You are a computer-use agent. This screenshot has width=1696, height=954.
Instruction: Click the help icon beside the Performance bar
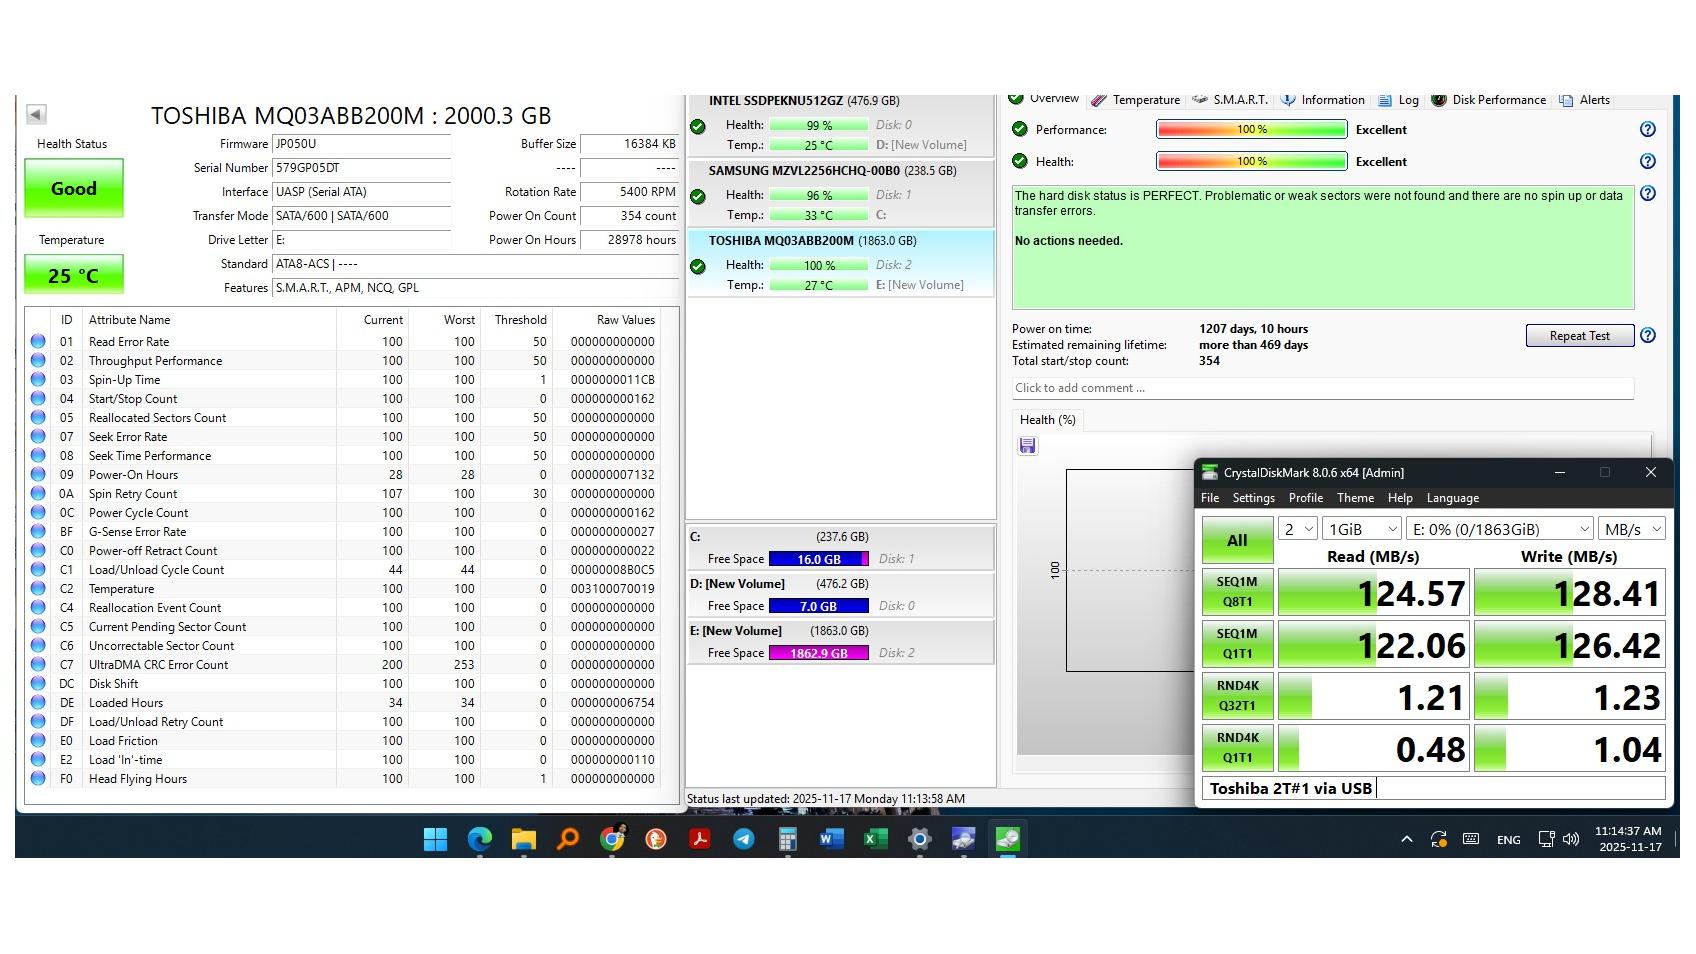(x=1647, y=130)
